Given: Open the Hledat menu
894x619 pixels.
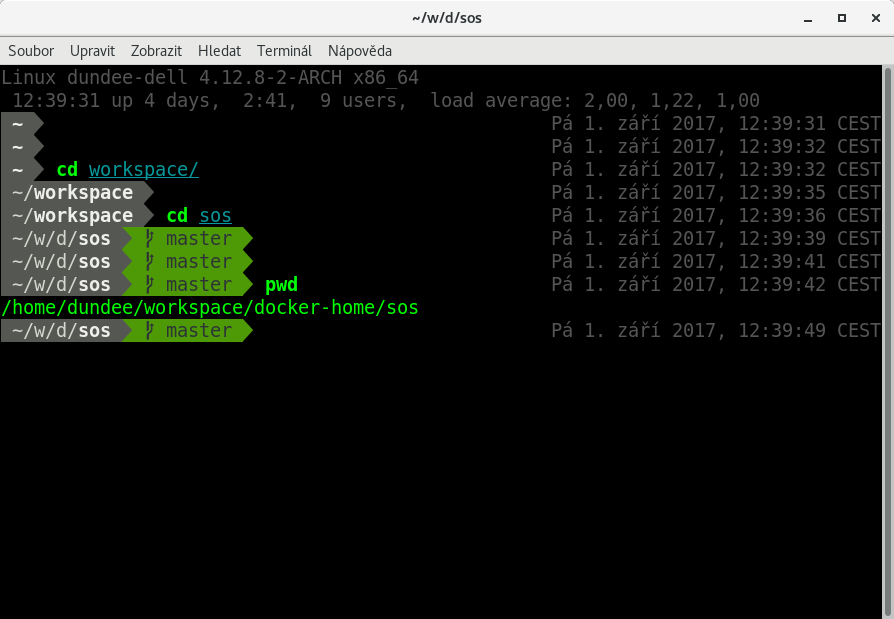Looking at the screenshot, I should (220, 51).
